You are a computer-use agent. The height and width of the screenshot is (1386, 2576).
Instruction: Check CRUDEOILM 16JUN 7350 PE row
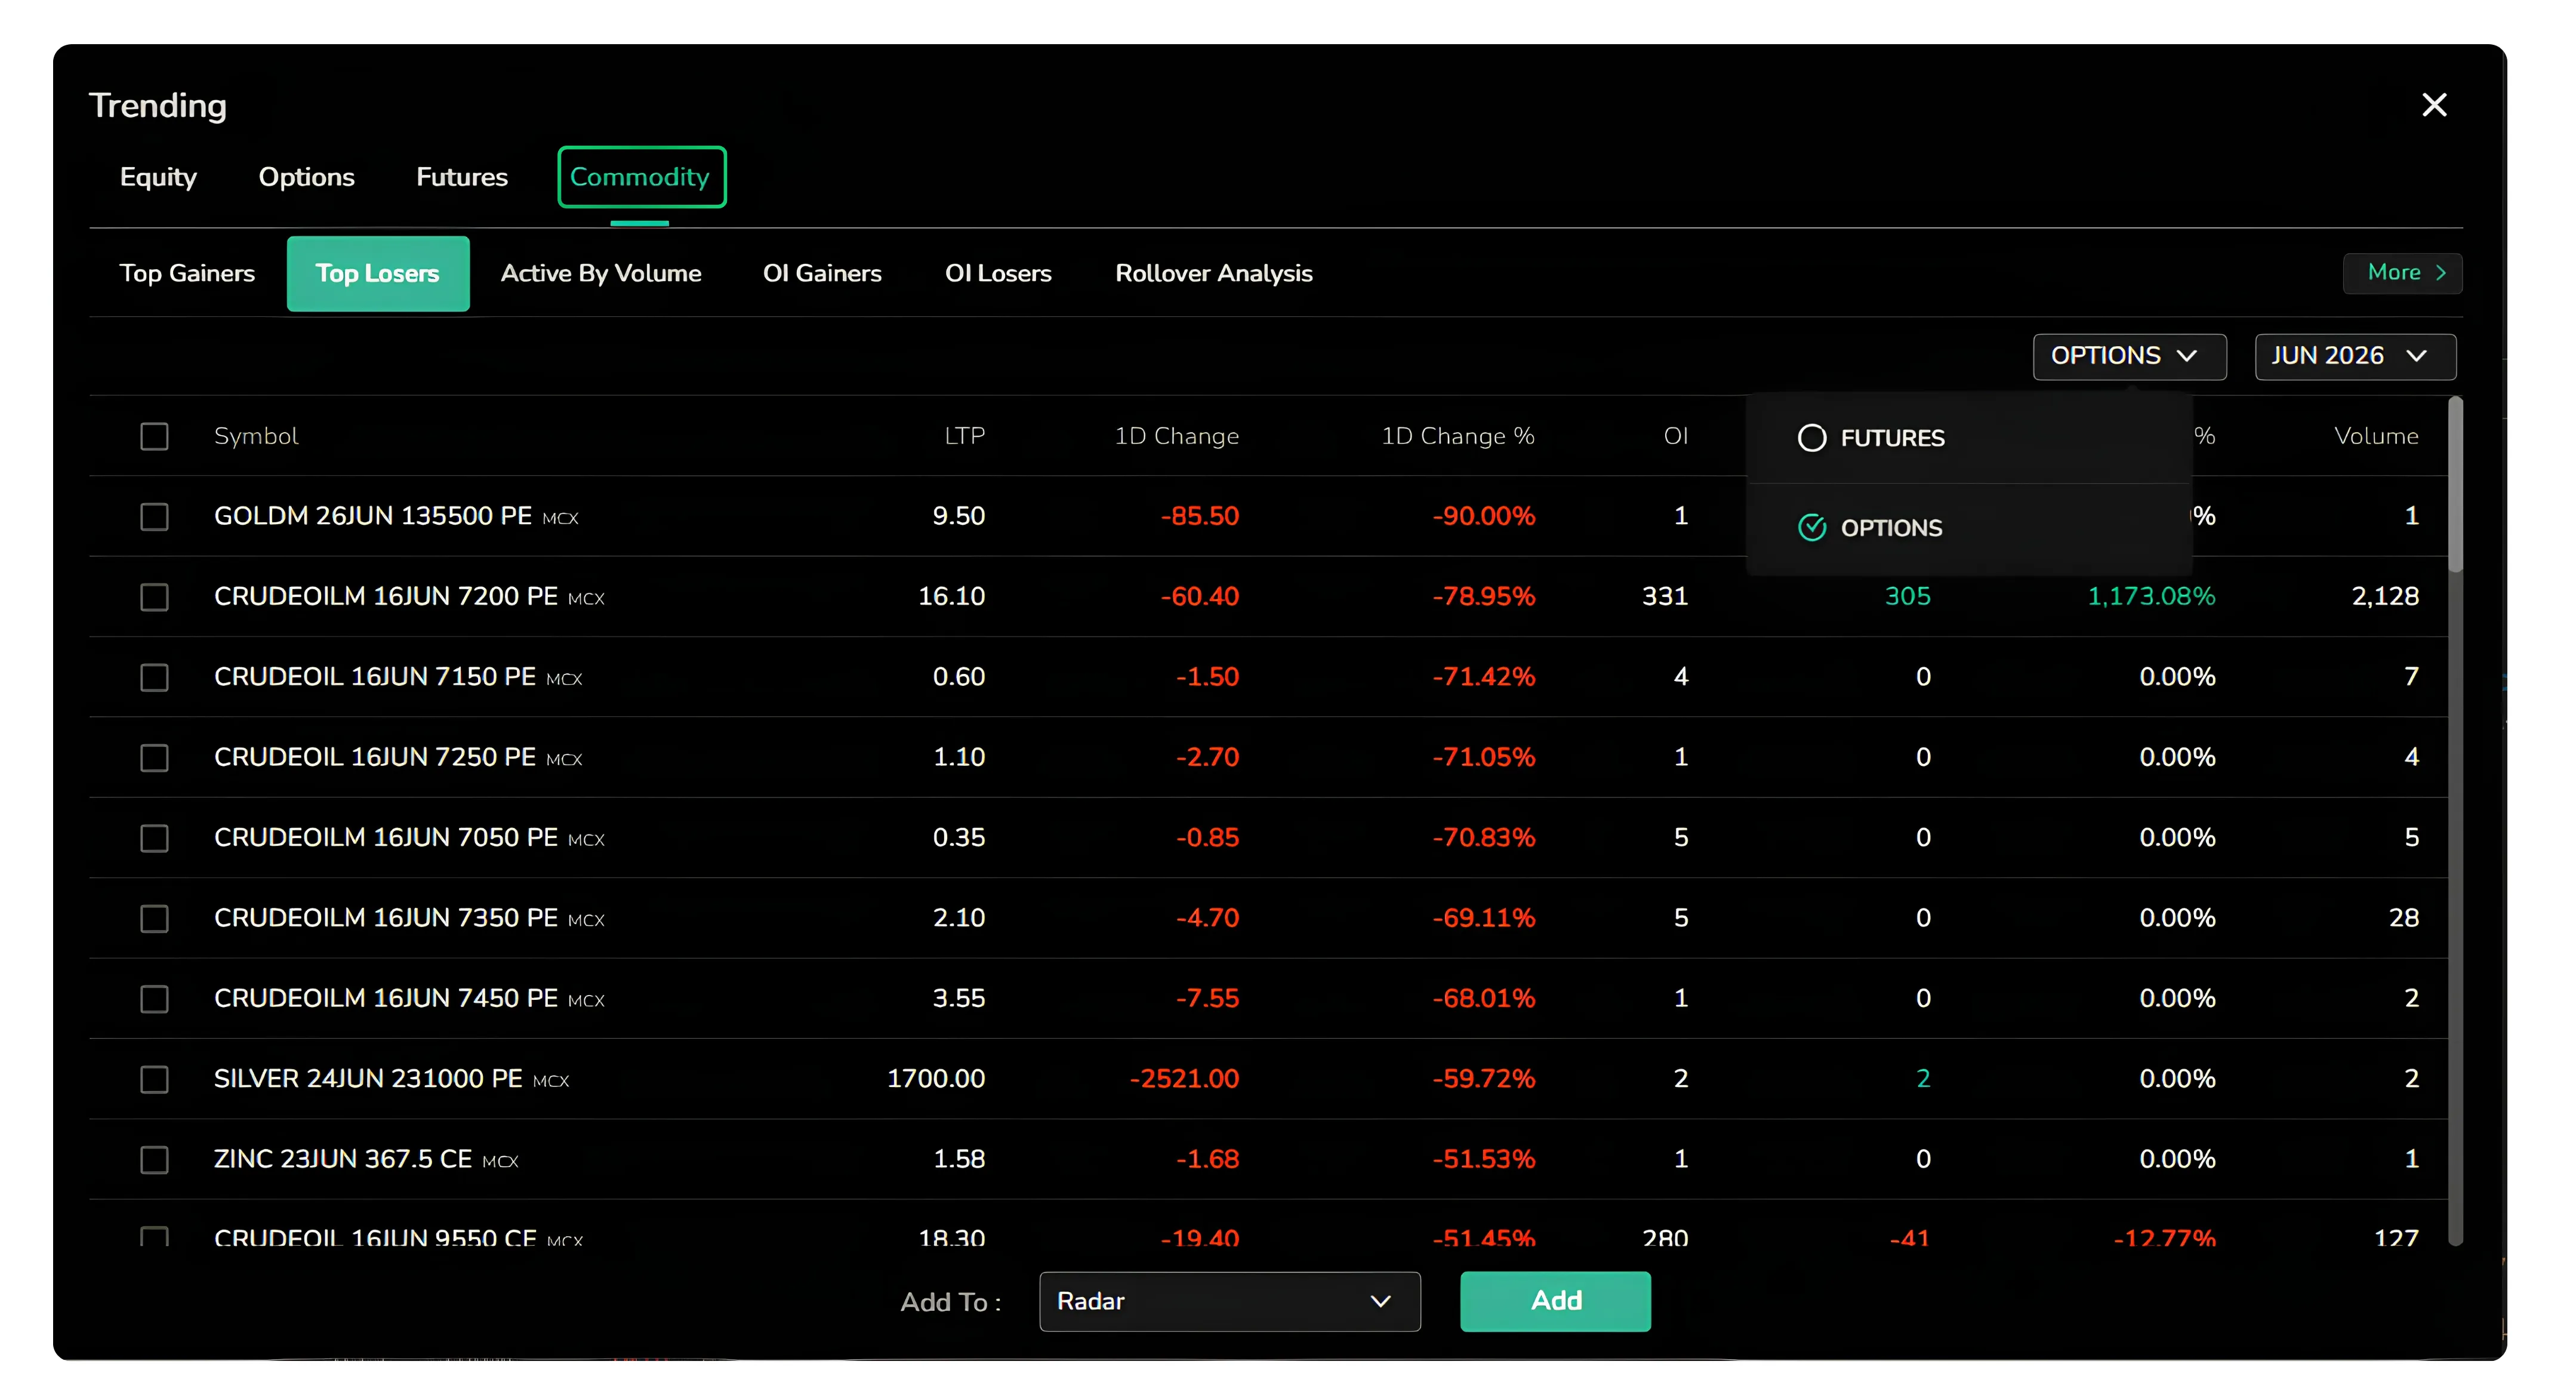click(x=154, y=918)
